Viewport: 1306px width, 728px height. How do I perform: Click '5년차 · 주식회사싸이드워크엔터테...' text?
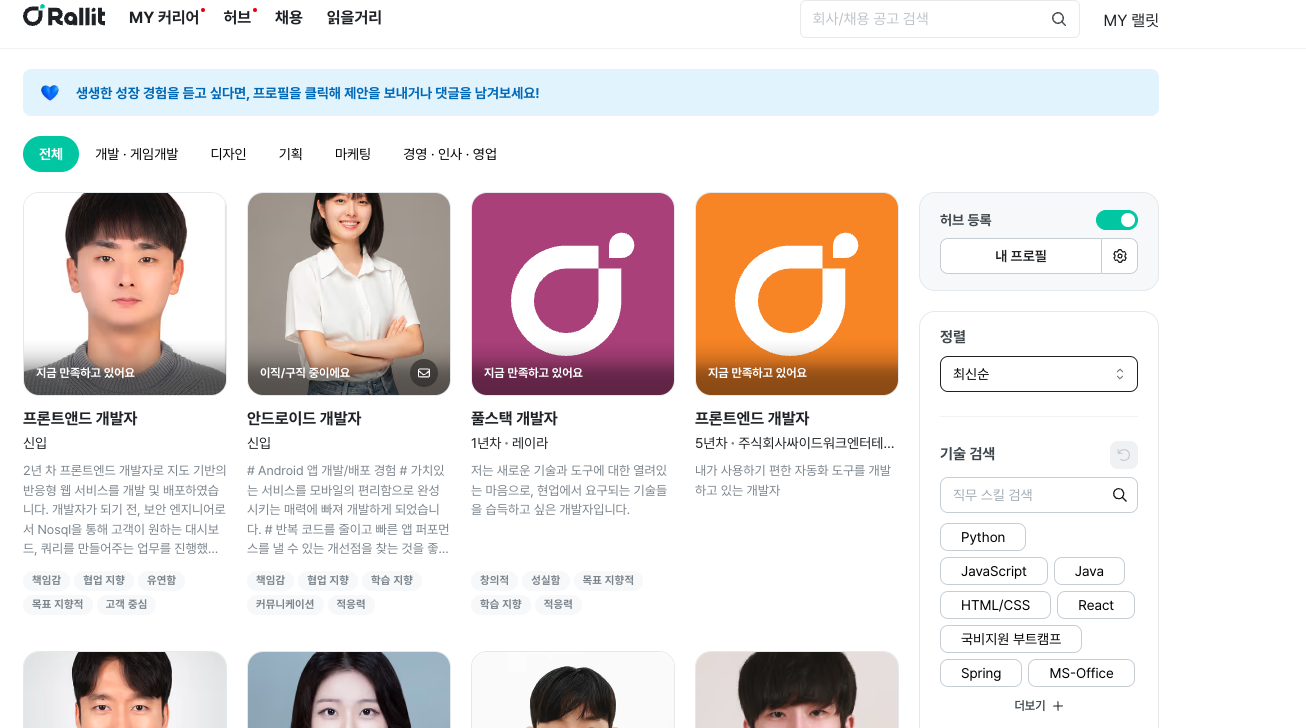795,443
